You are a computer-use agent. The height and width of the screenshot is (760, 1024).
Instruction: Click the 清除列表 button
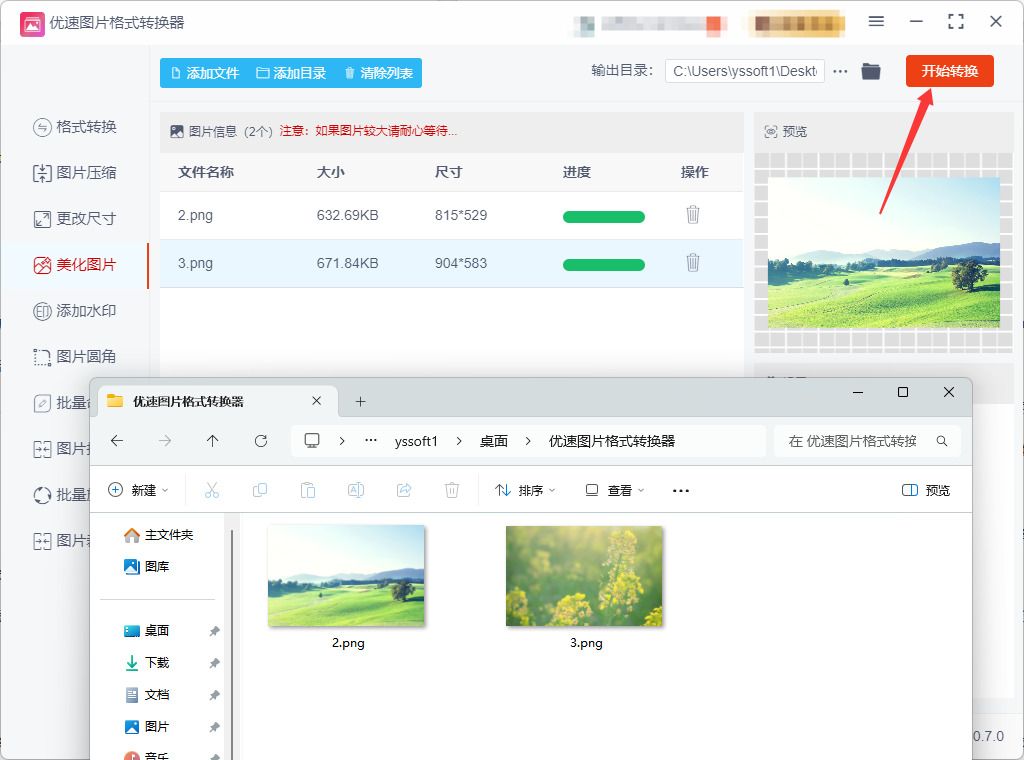click(x=378, y=73)
